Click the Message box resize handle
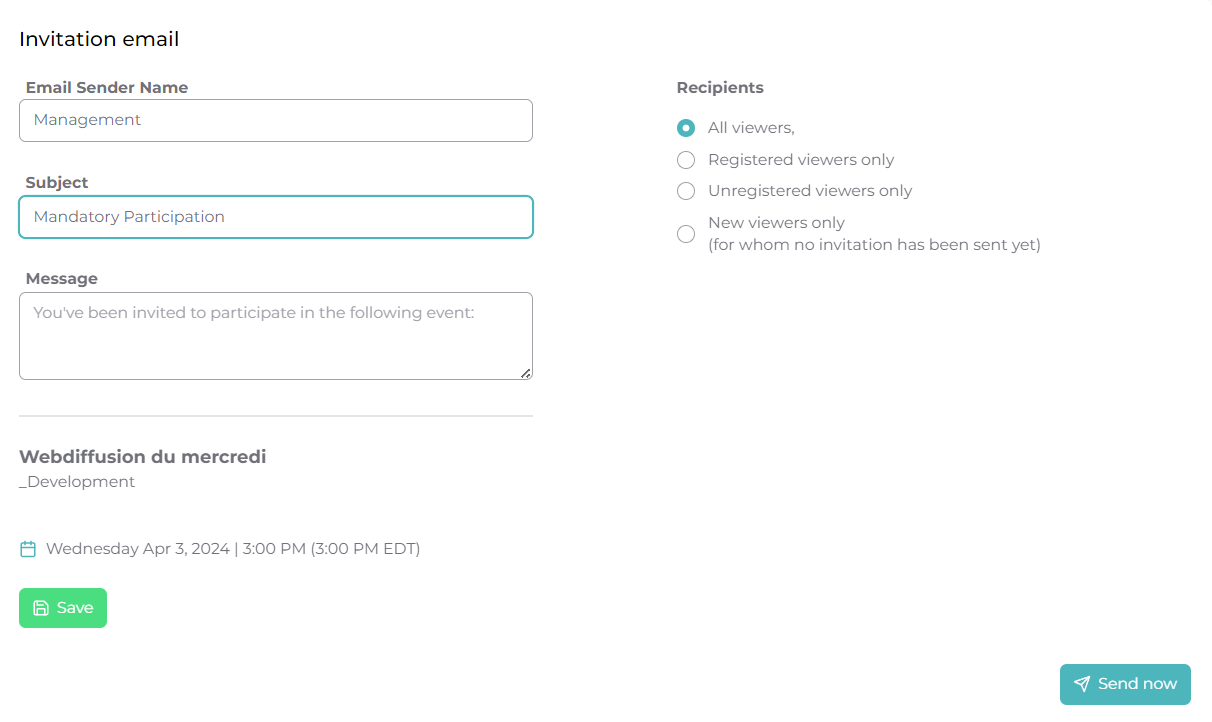Screen dimensions: 1212x722 point(525,373)
